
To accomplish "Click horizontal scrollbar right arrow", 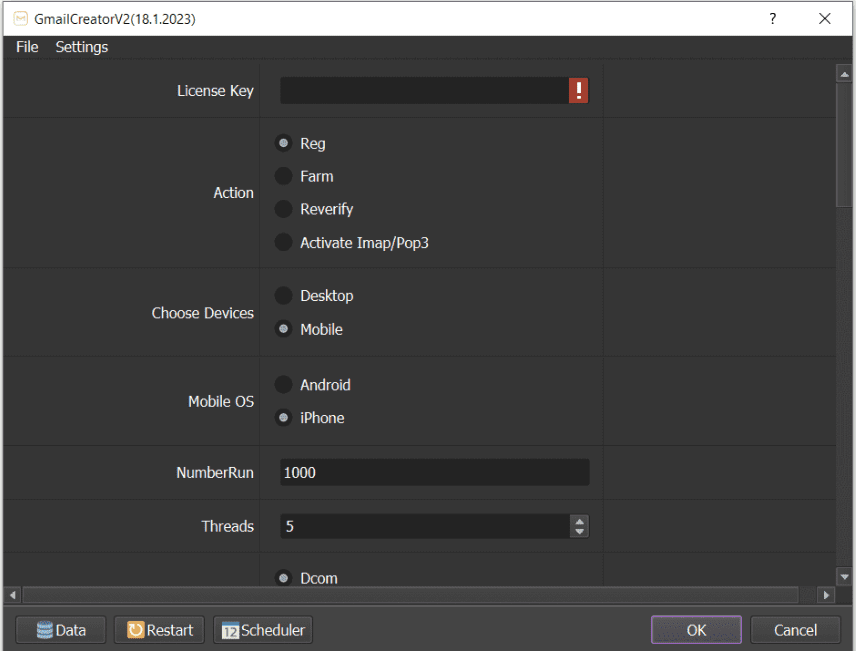I will coord(826,595).
